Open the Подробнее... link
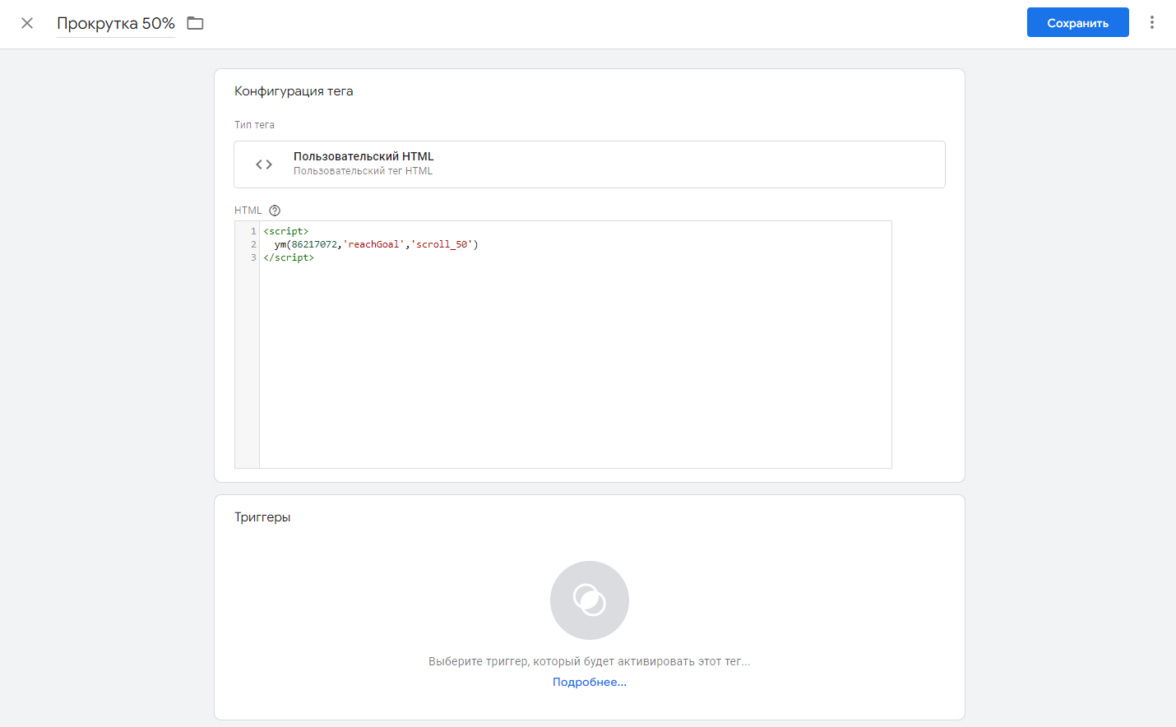The image size is (1176, 727). click(x=589, y=682)
